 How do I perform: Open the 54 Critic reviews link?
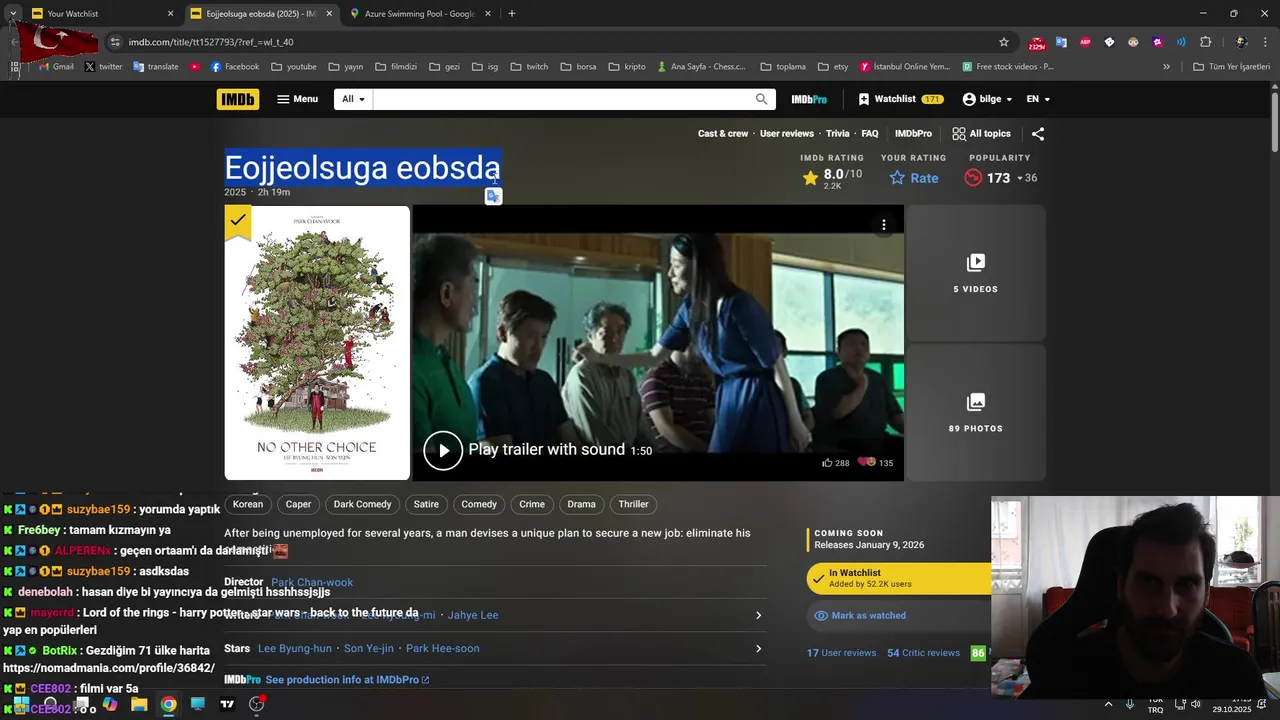click(923, 653)
